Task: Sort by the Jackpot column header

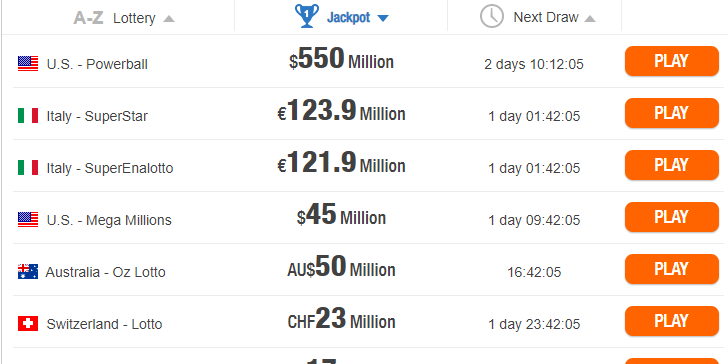Action: (349, 18)
